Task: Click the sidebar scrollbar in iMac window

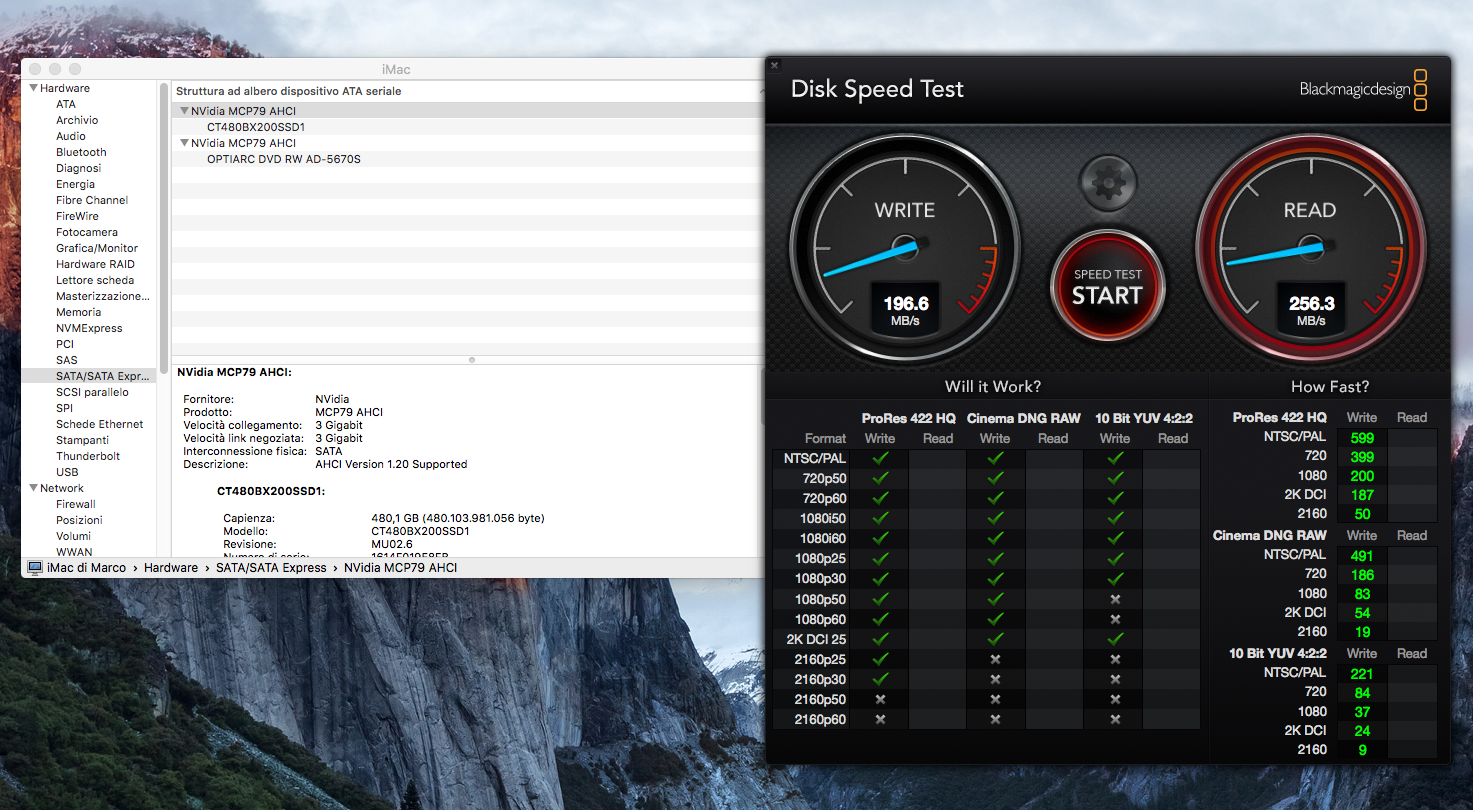Action: [x=163, y=228]
